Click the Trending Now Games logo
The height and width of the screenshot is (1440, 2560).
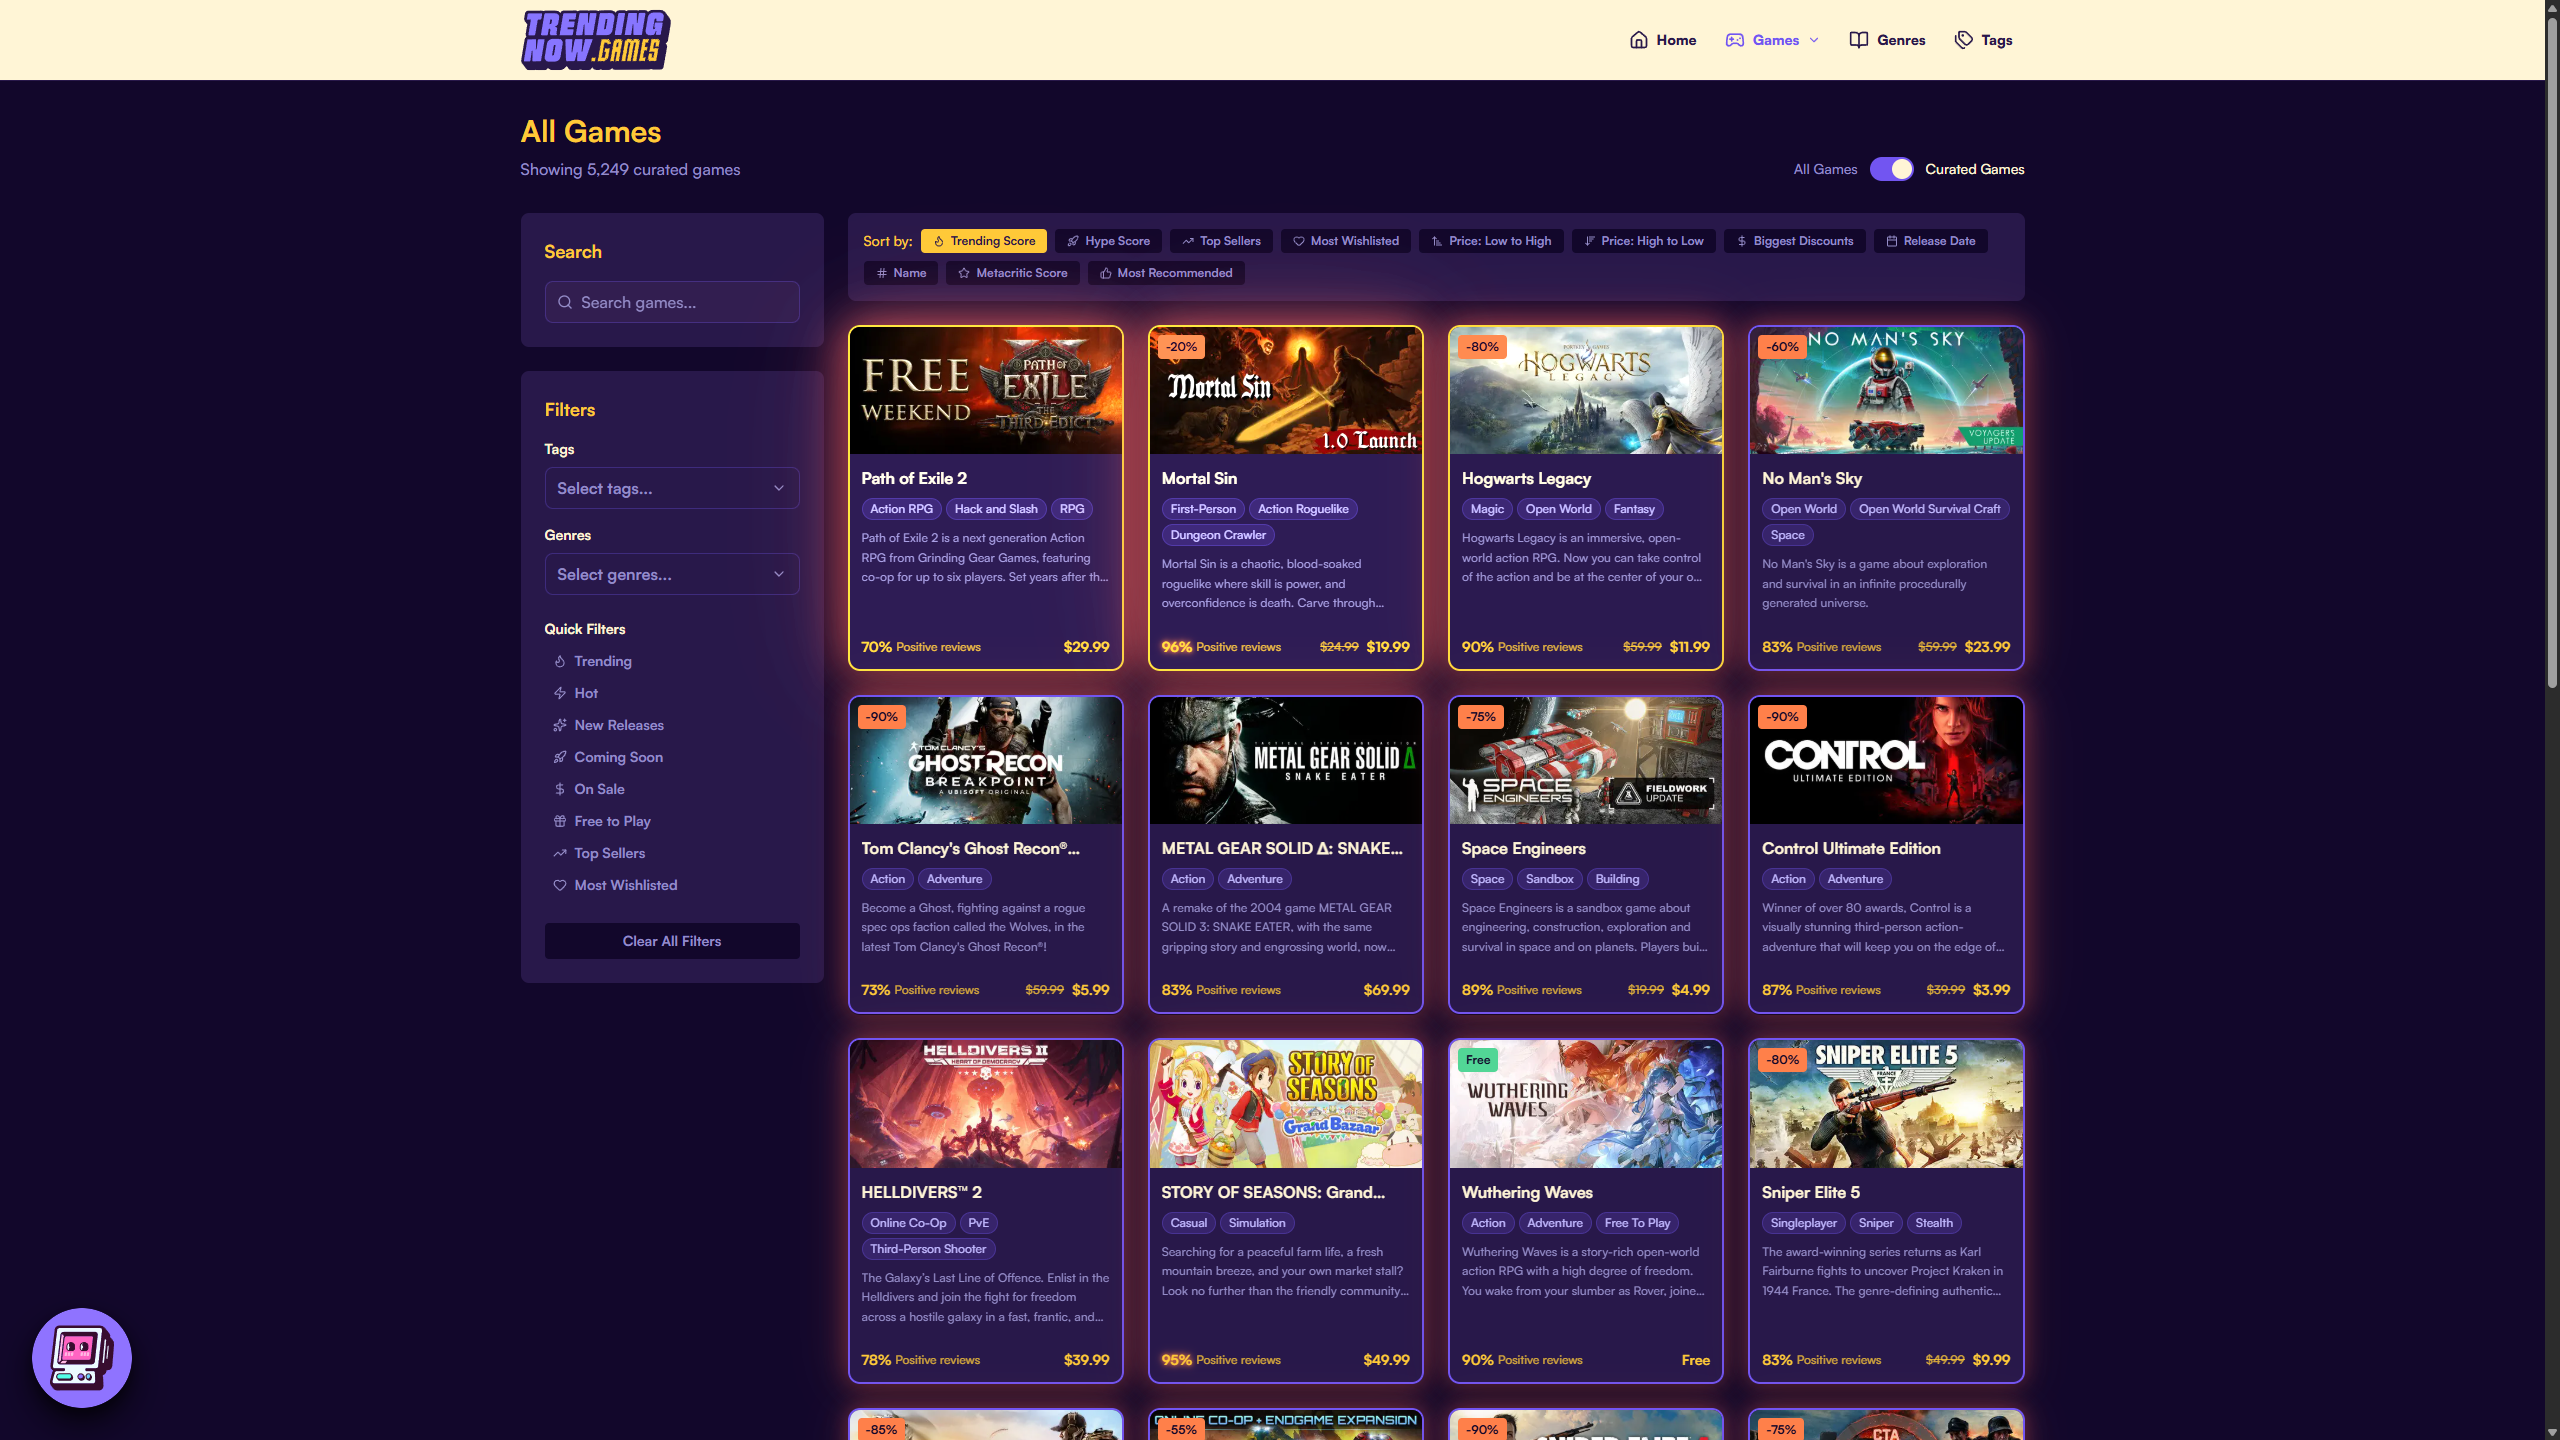tap(595, 40)
